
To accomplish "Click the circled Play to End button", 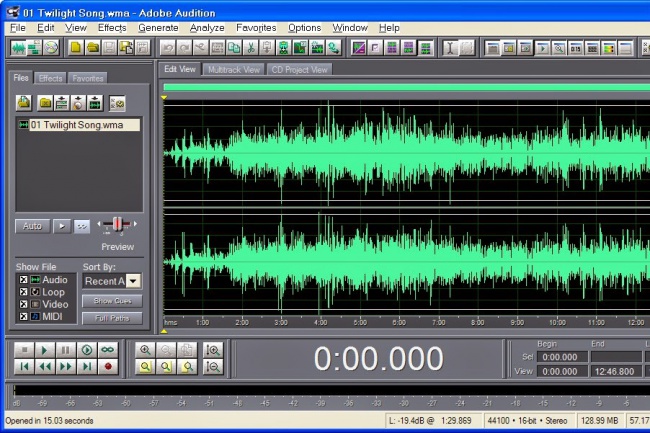I will tap(87, 350).
